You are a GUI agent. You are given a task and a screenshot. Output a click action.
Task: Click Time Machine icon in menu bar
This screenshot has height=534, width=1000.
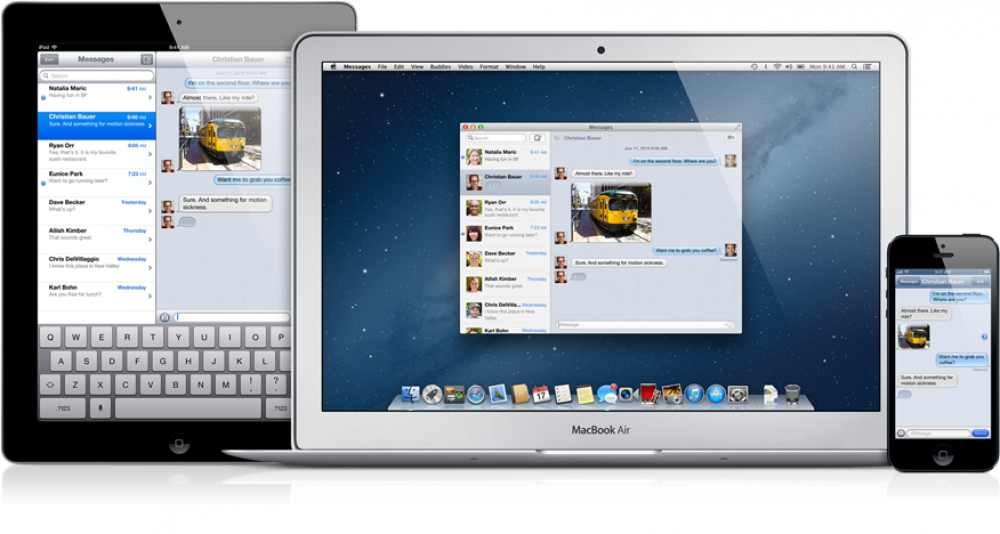tap(754, 66)
